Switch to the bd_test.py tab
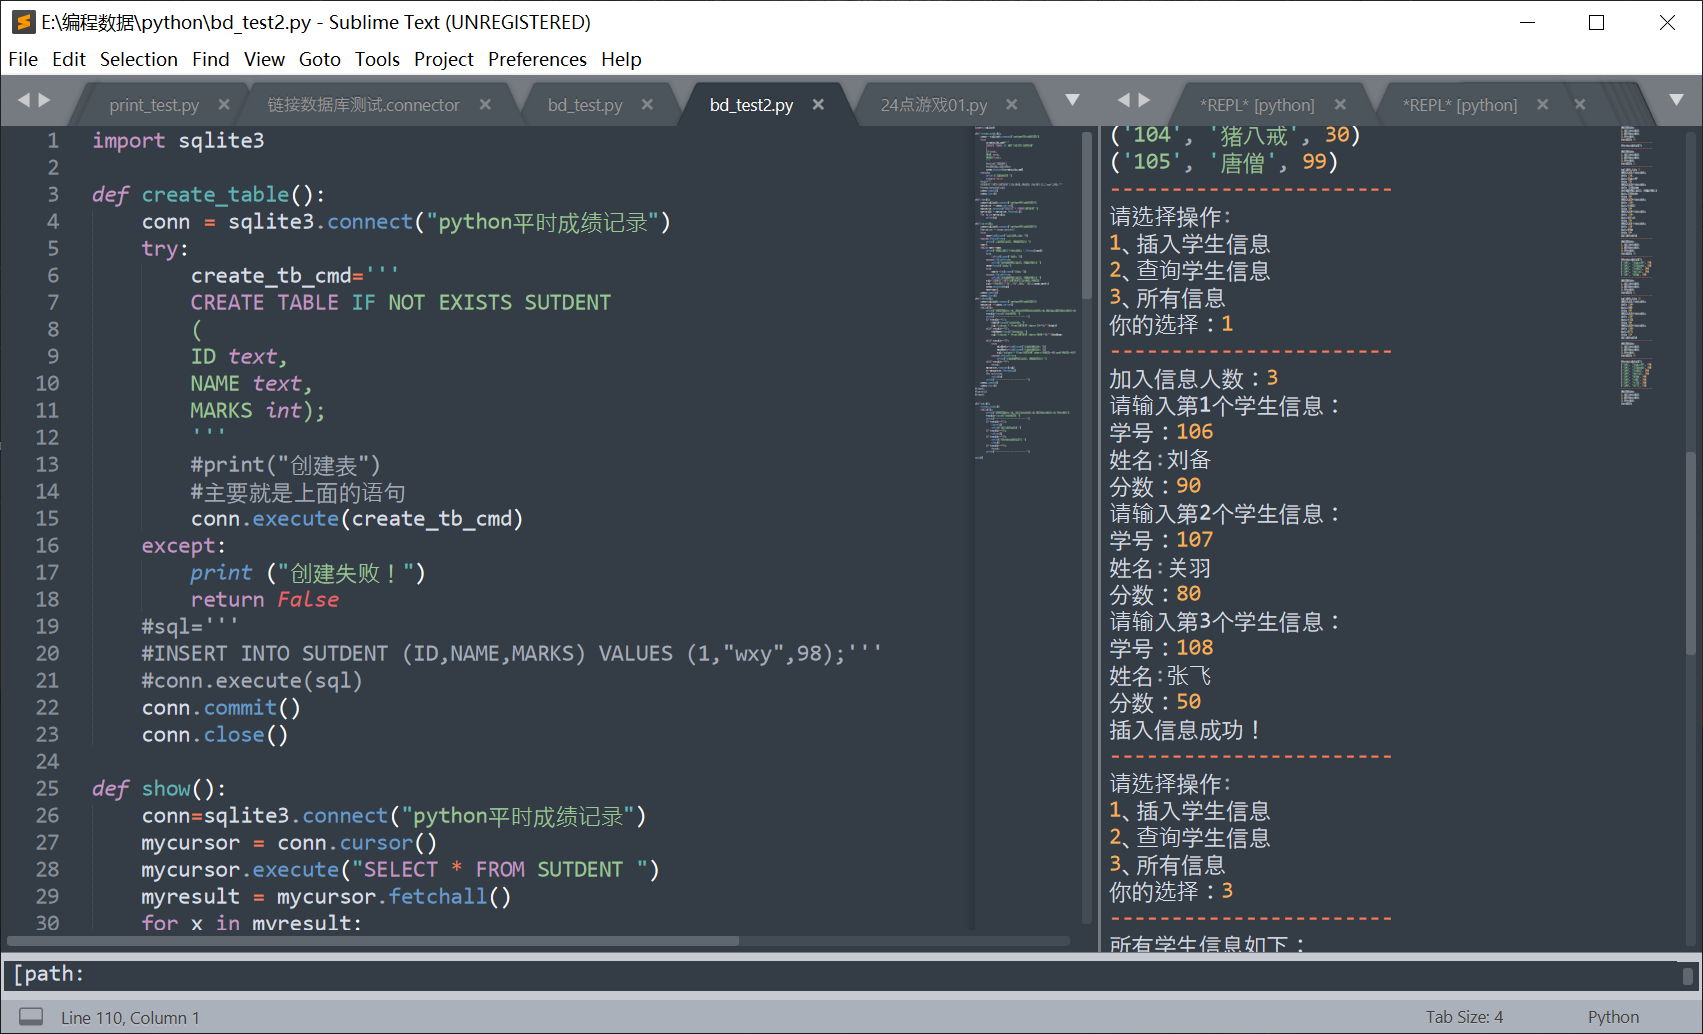Image resolution: width=1703 pixels, height=1034 pixels. [x=585, y=104]
